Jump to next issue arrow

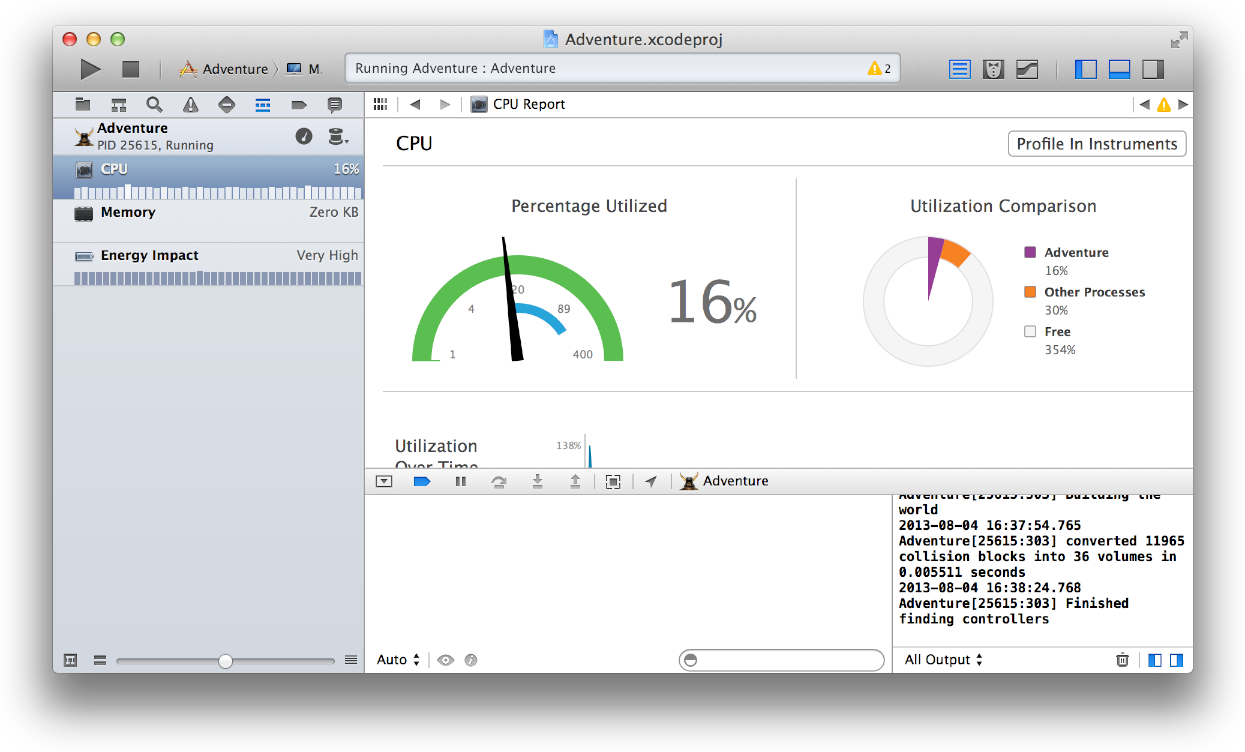(x=1183, y=104)
